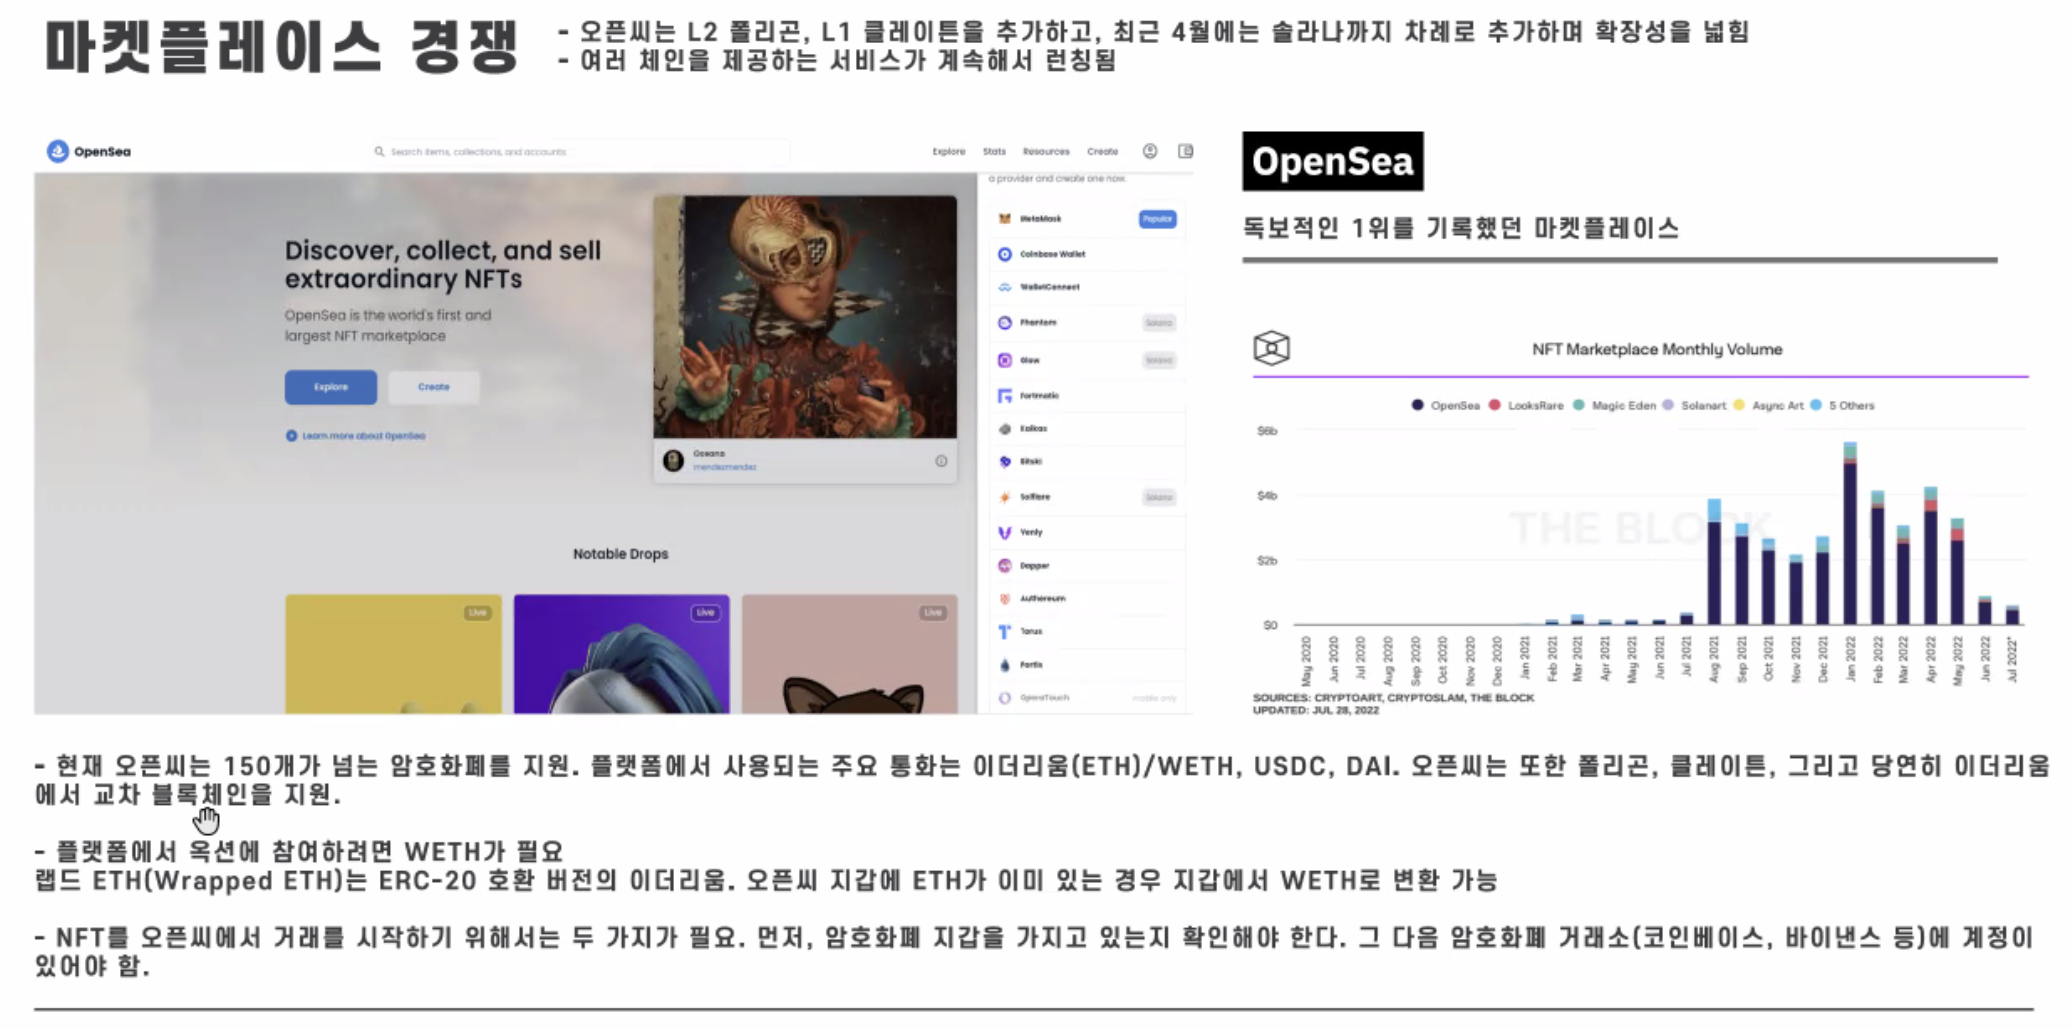Click the Dapper wallet icon
The image size is (2072, 1028).
[1005, 565]
